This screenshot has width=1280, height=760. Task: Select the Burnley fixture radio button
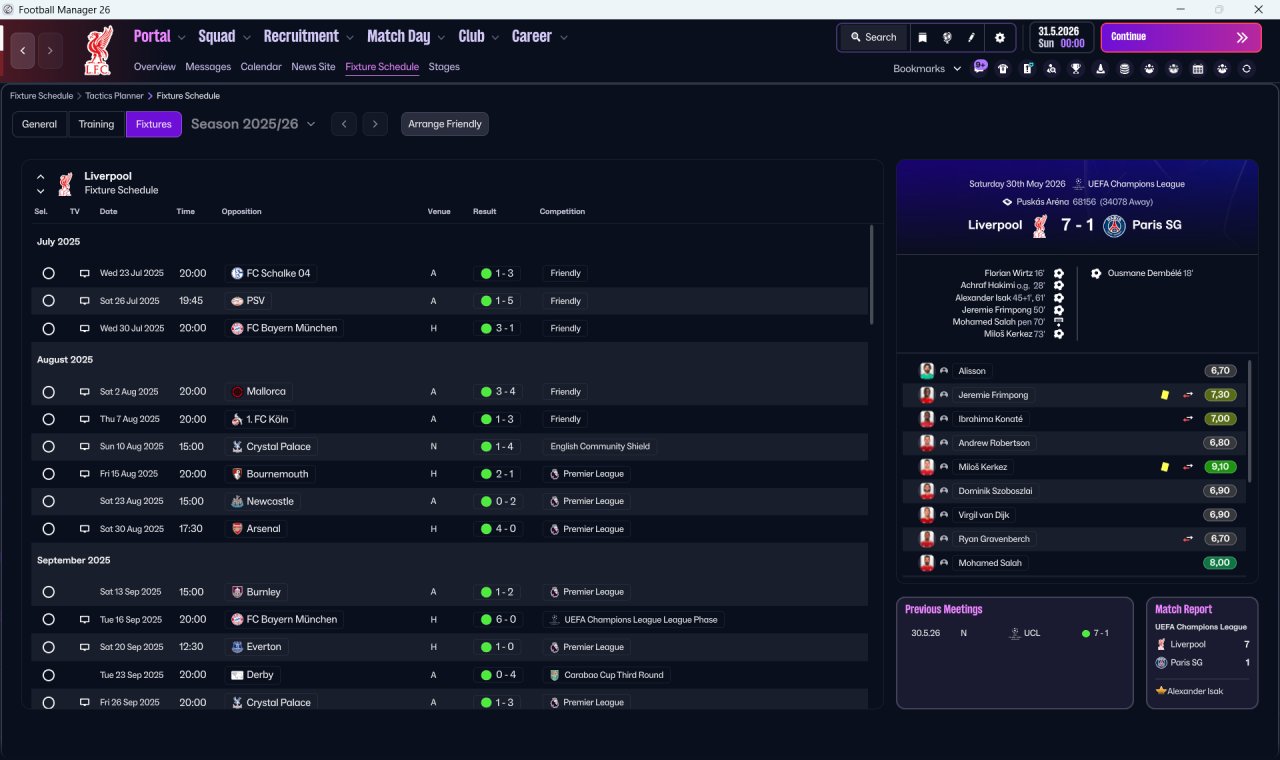[x=48, y=592]
